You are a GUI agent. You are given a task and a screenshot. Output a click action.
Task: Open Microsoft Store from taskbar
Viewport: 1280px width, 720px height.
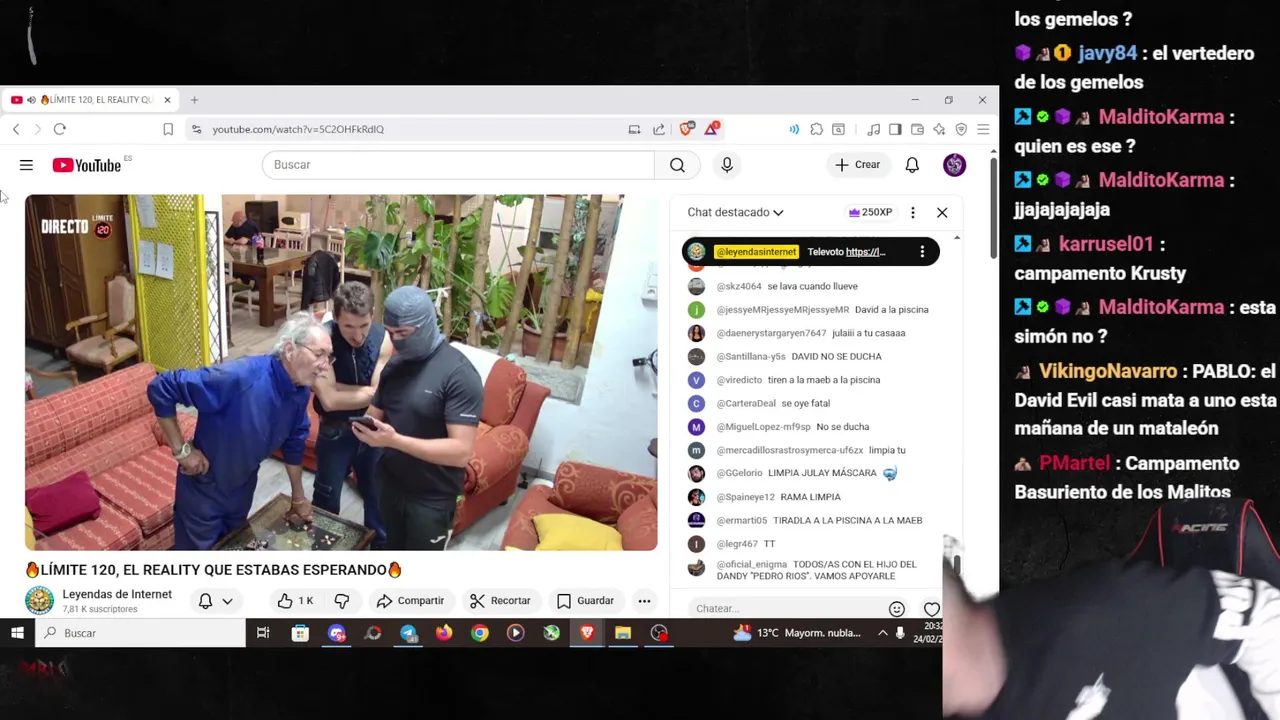300,633
